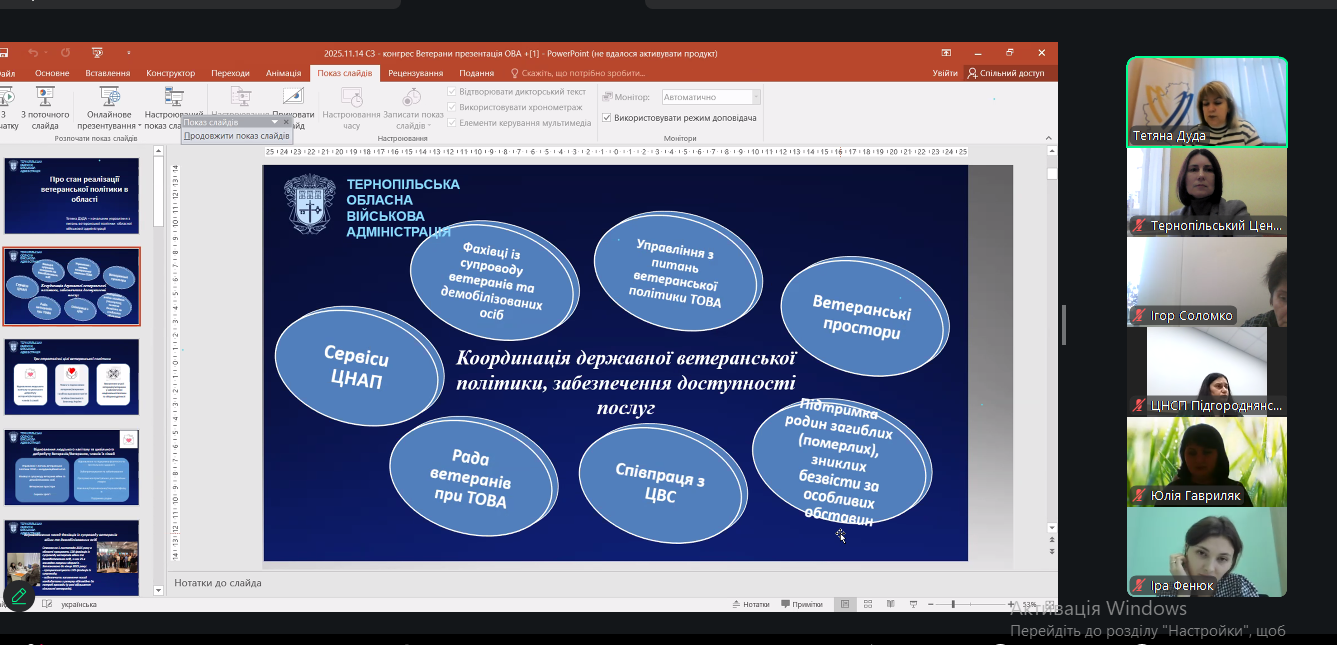Screen dimensions: 1337x645
Task: Click the Примітки comments icon
Action: (x=801, y=604)
